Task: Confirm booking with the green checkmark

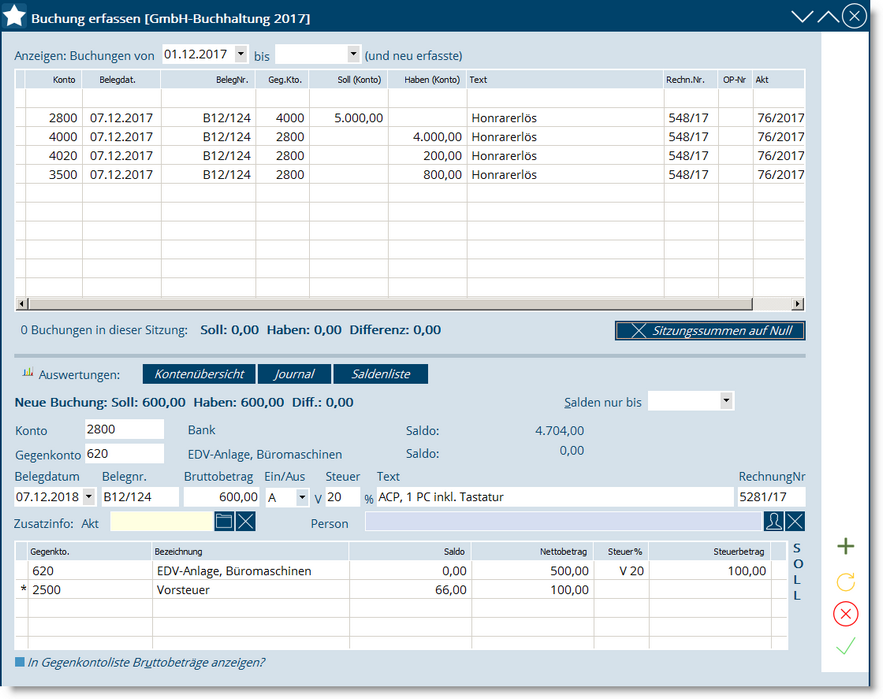Action: 846,647
